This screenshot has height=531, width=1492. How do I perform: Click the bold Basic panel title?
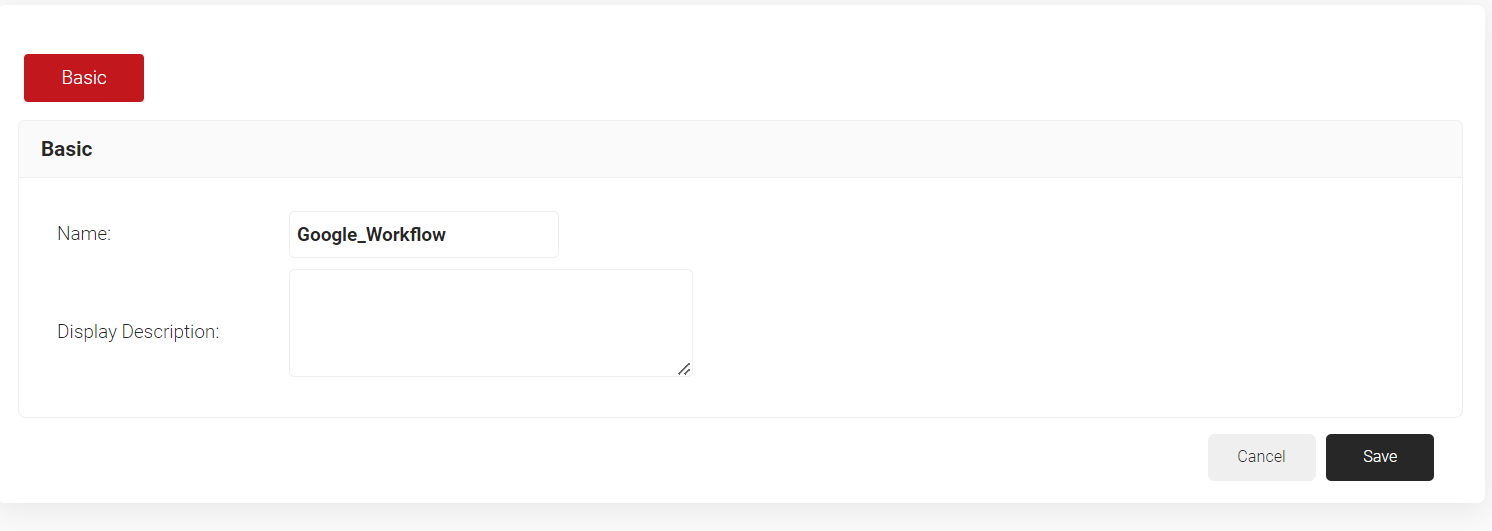(x=67, y=149)
